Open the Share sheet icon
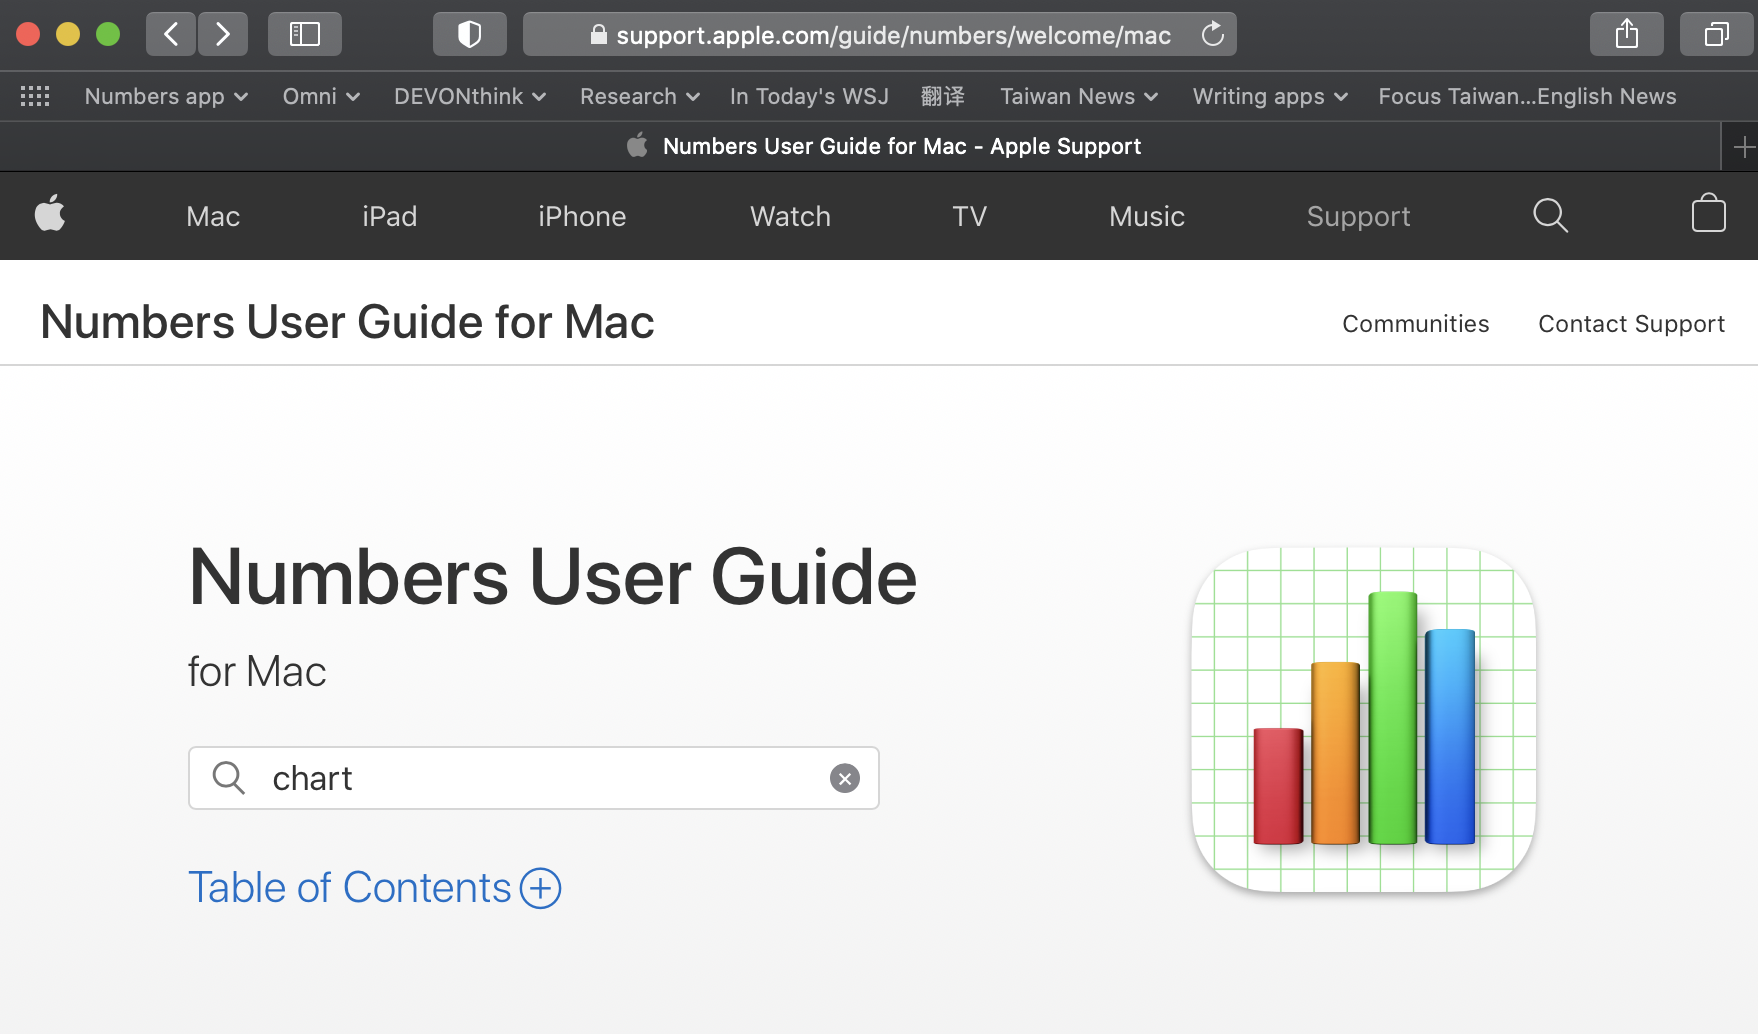1758x1034 pixels. click(x=1627, y=35)
